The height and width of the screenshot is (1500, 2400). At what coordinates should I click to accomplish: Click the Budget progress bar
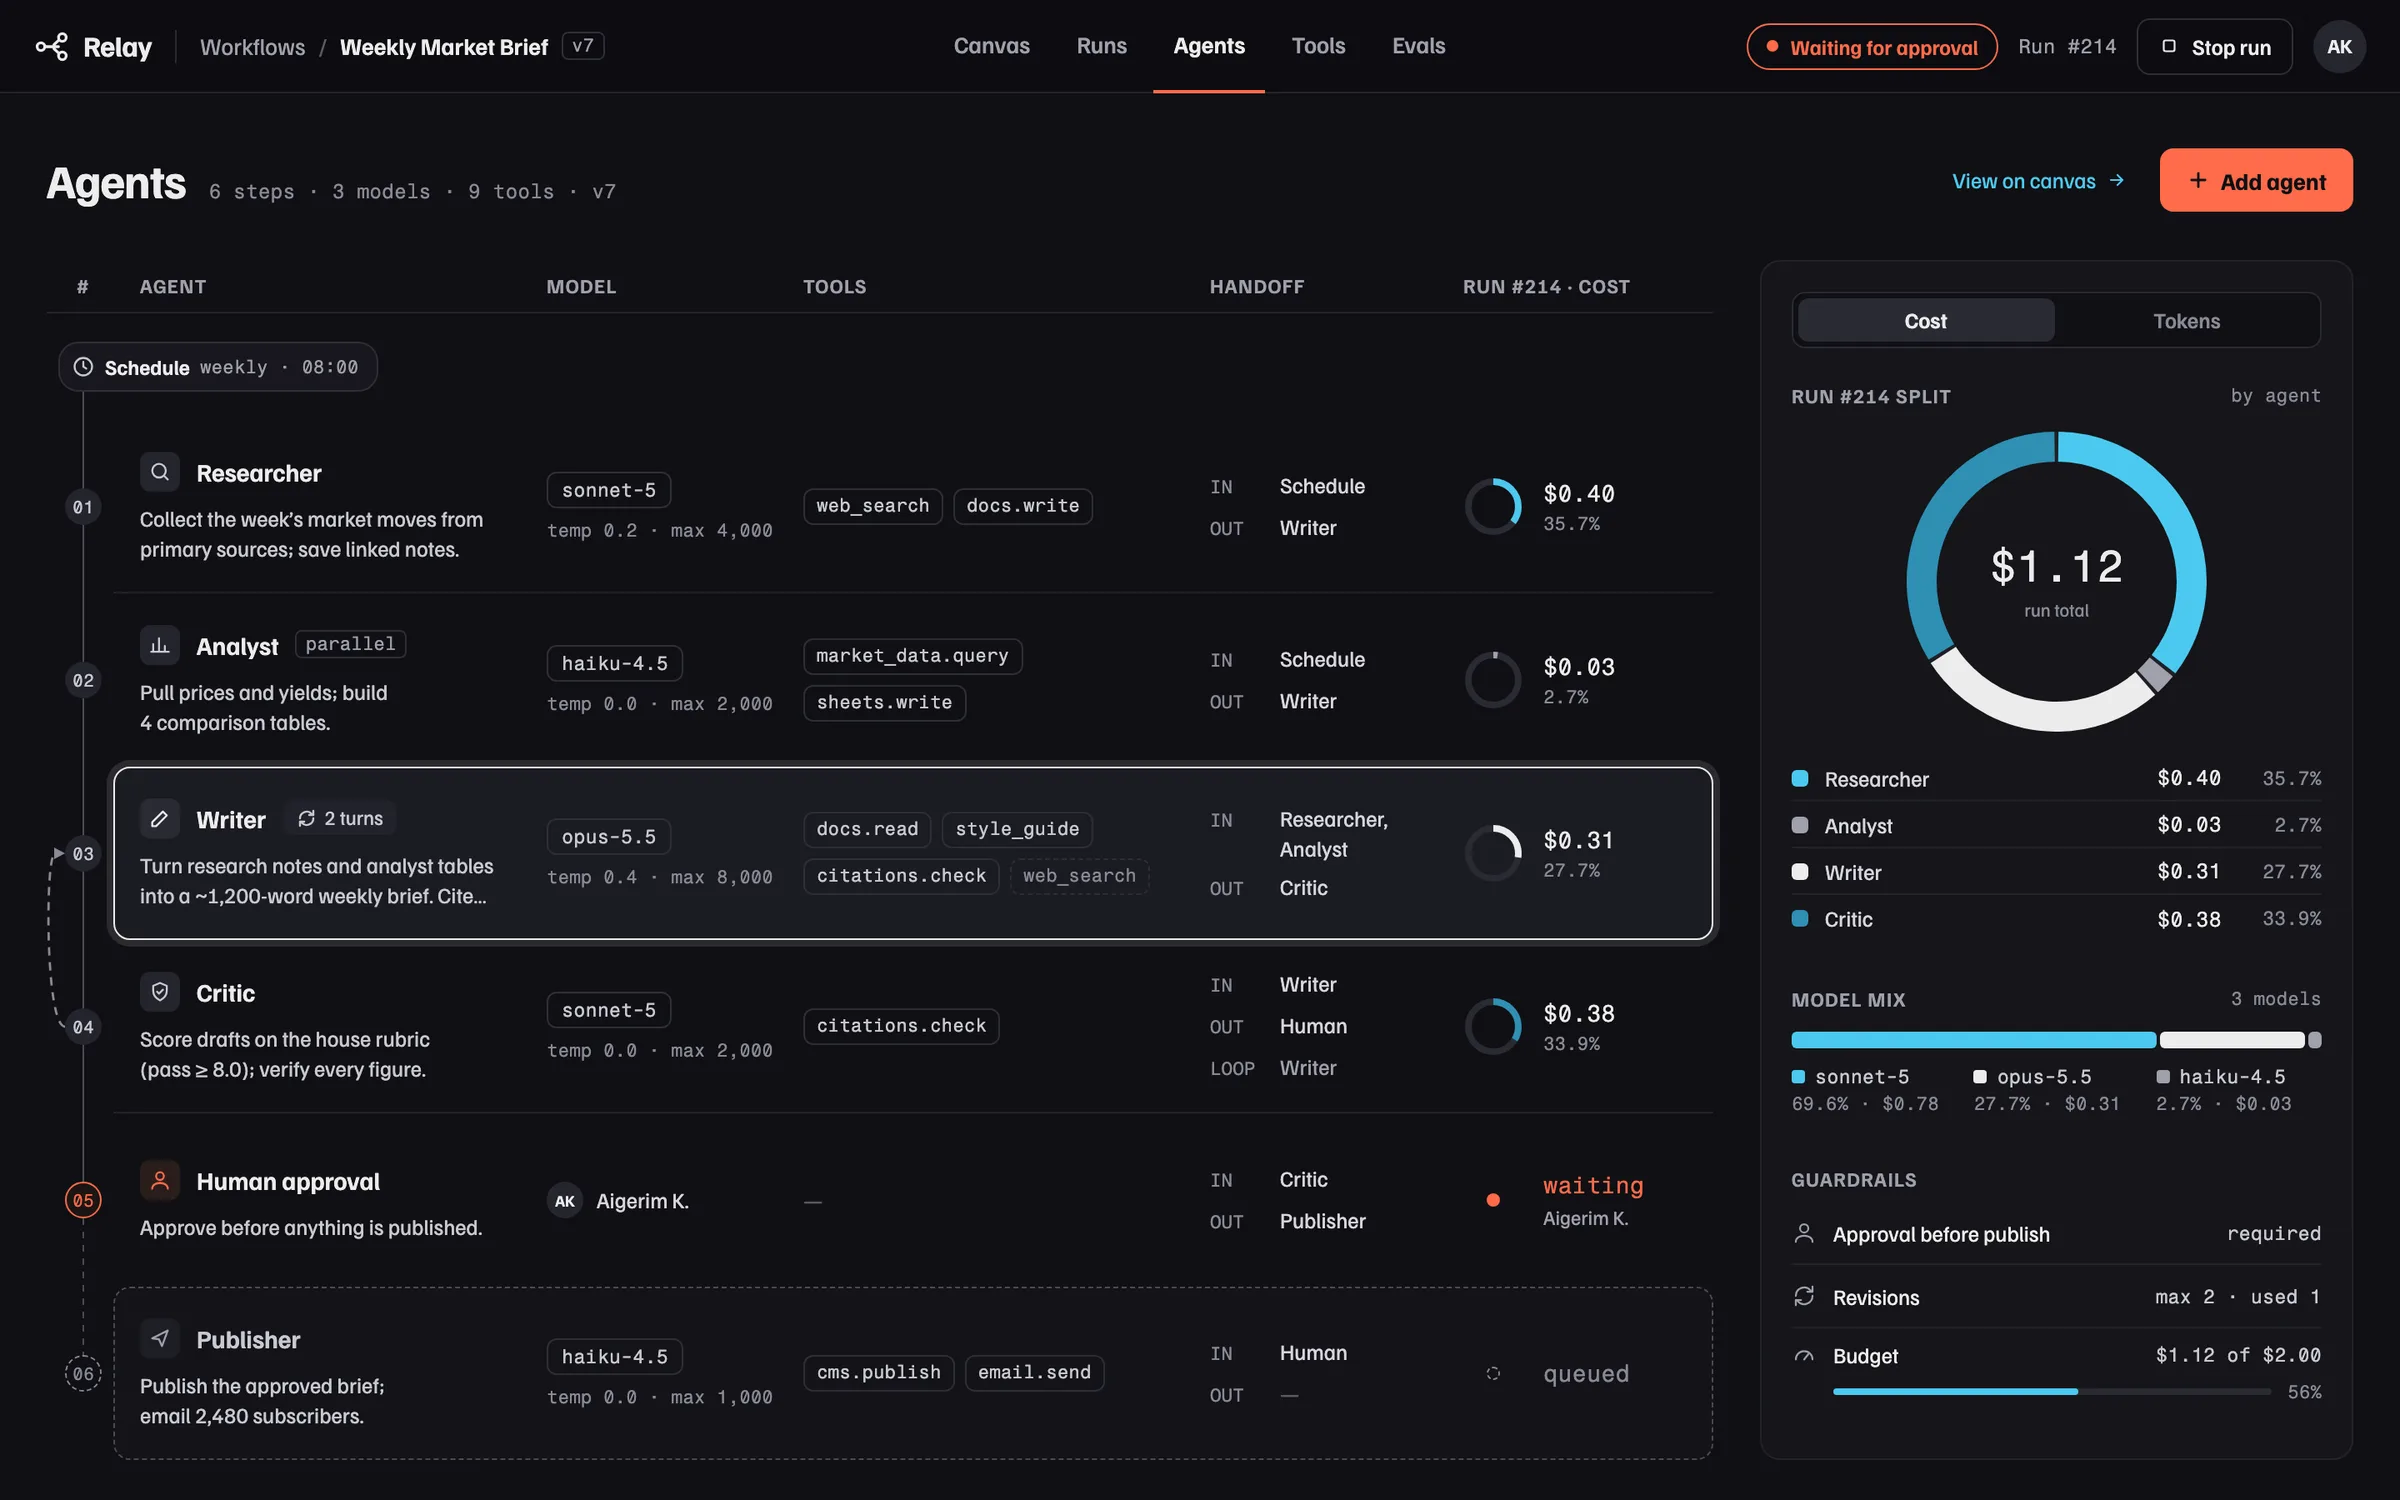pos(2051,1391)
